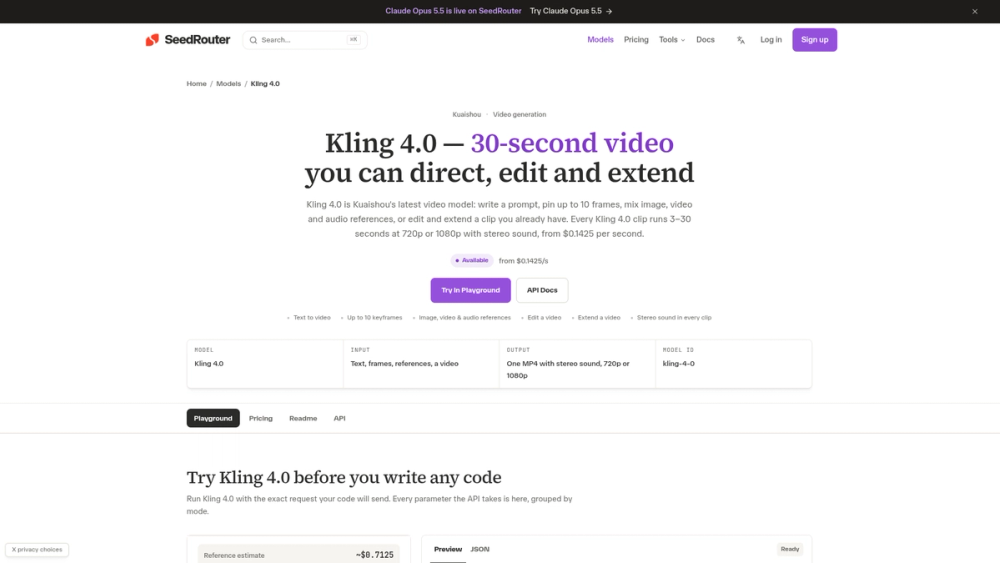Open the API Docs button
Viewport: 1000px width, 563px height.
tap(541, 290)
